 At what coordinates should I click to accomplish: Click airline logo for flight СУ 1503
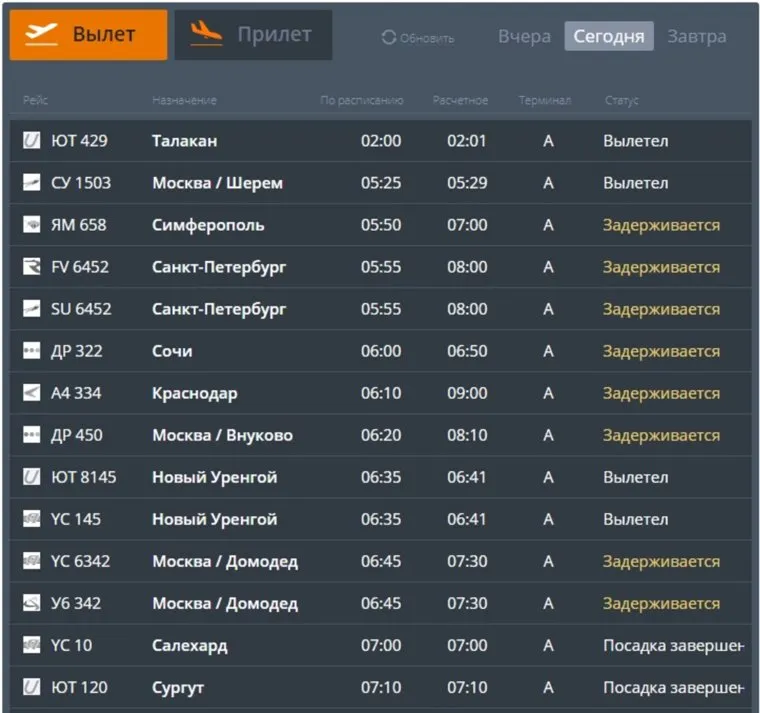(x=32, y=183)
